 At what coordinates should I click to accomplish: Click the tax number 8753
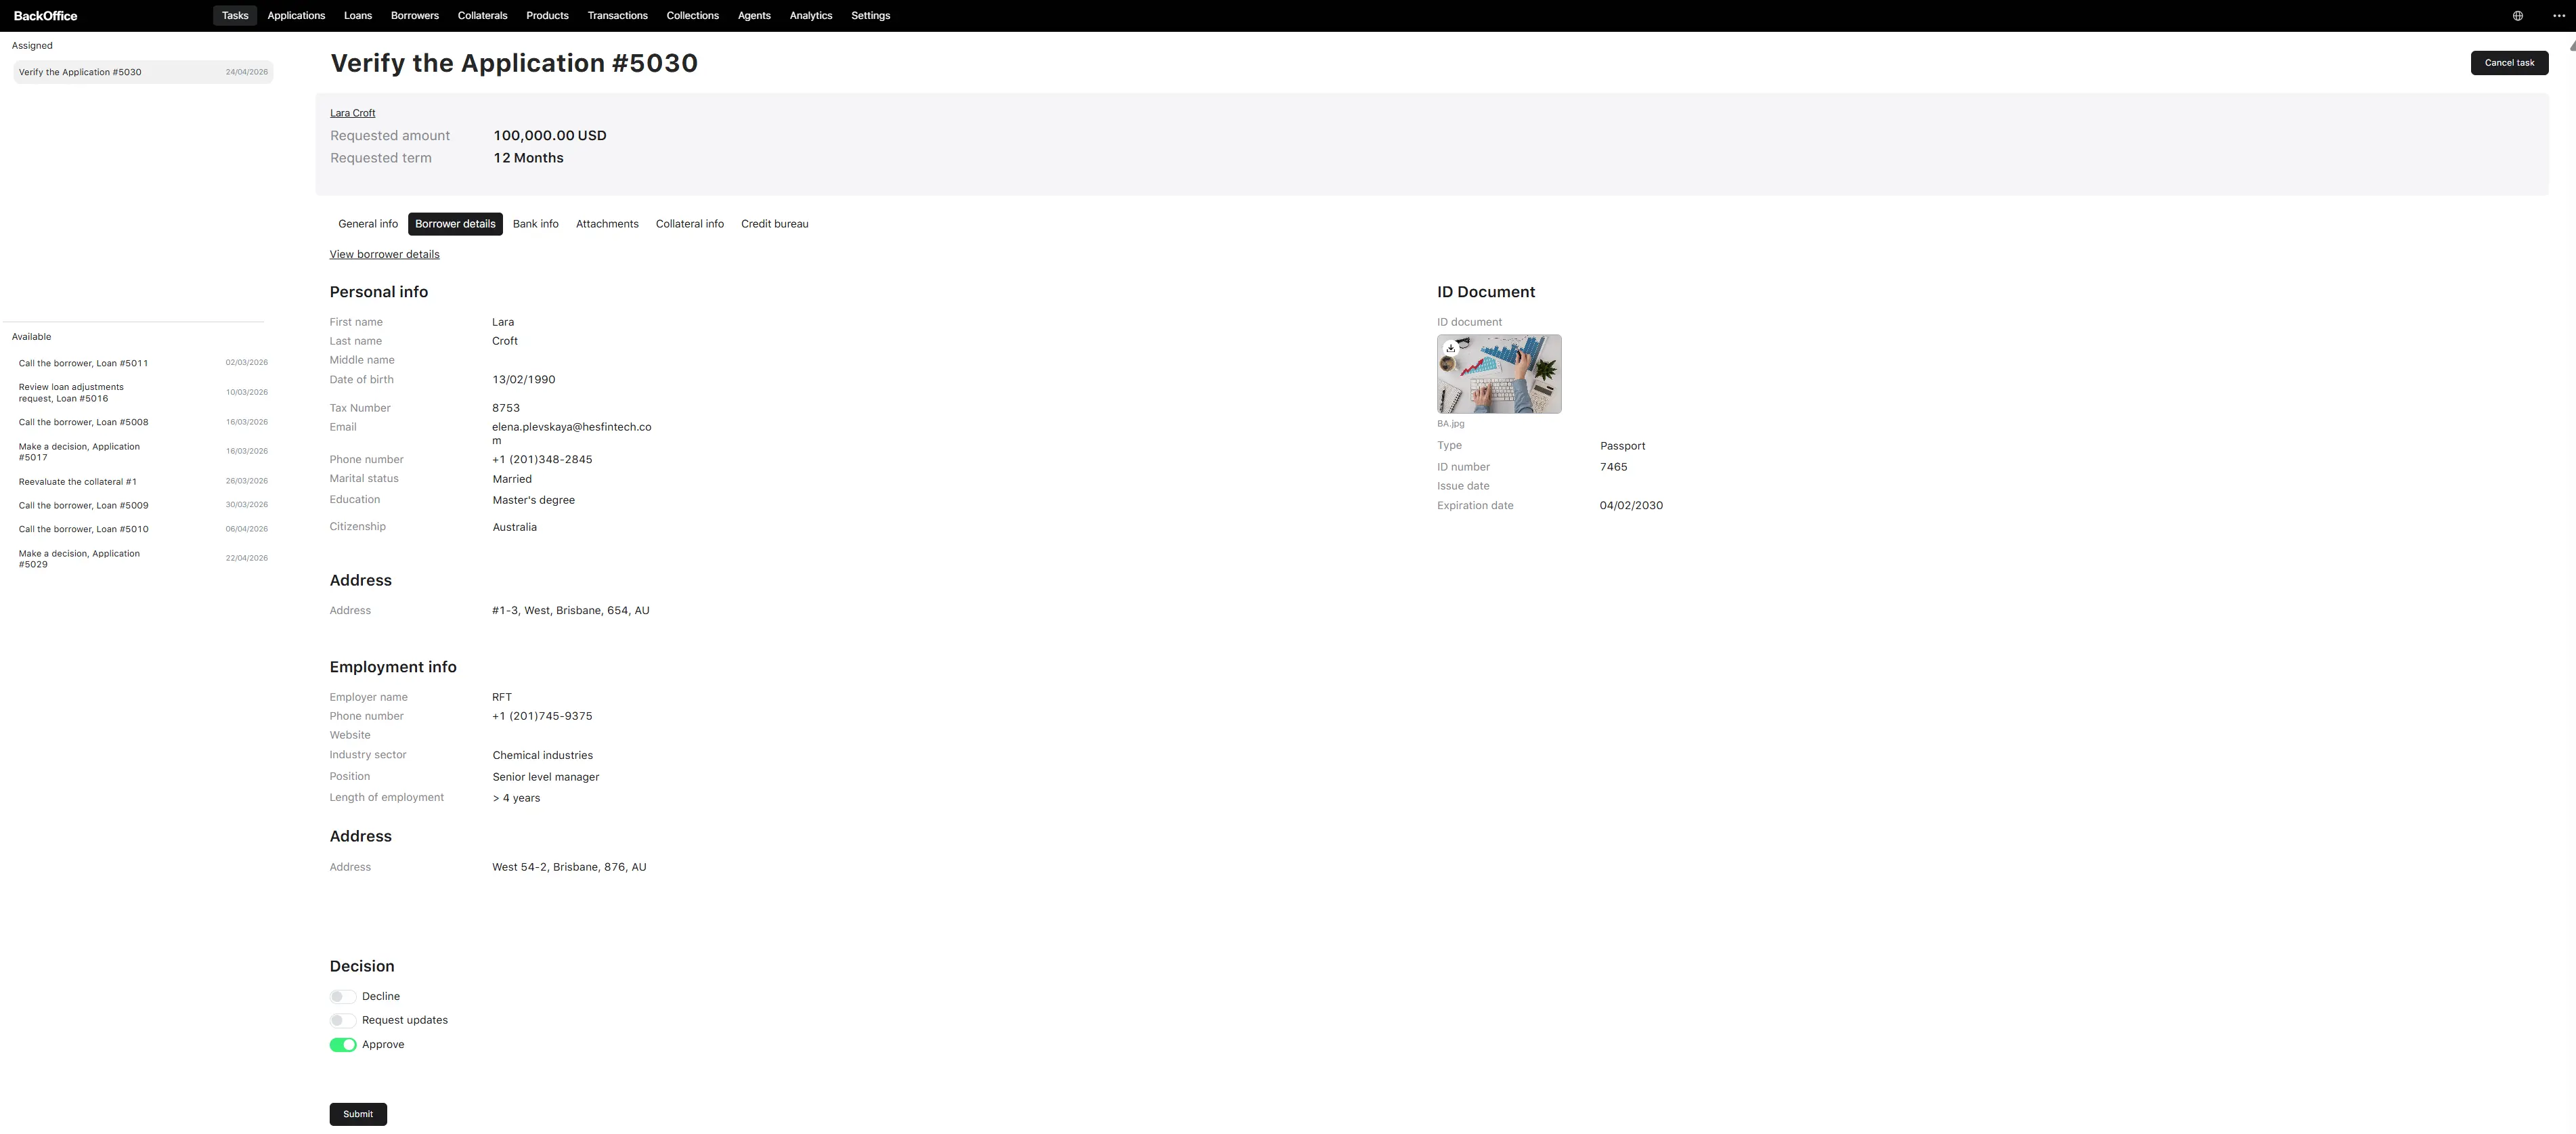coord(506,408)
